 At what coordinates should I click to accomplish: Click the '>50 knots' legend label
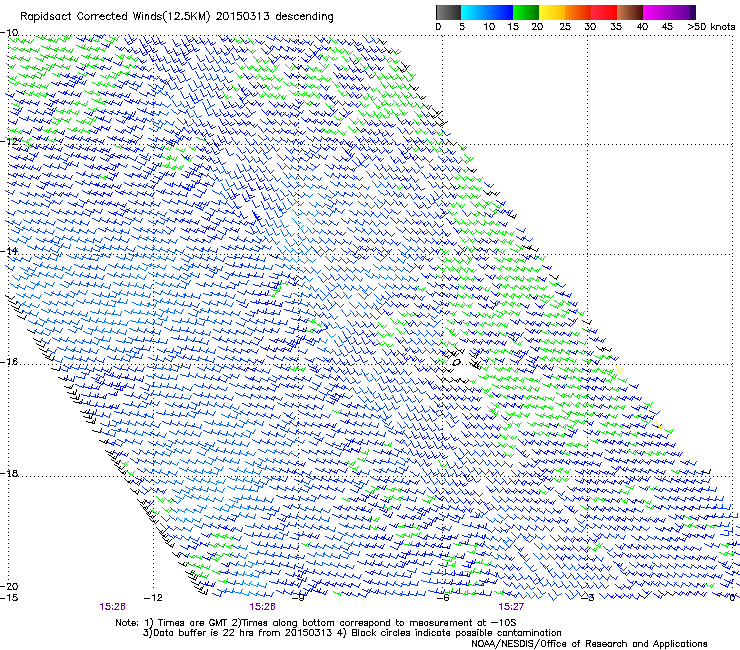711,27
